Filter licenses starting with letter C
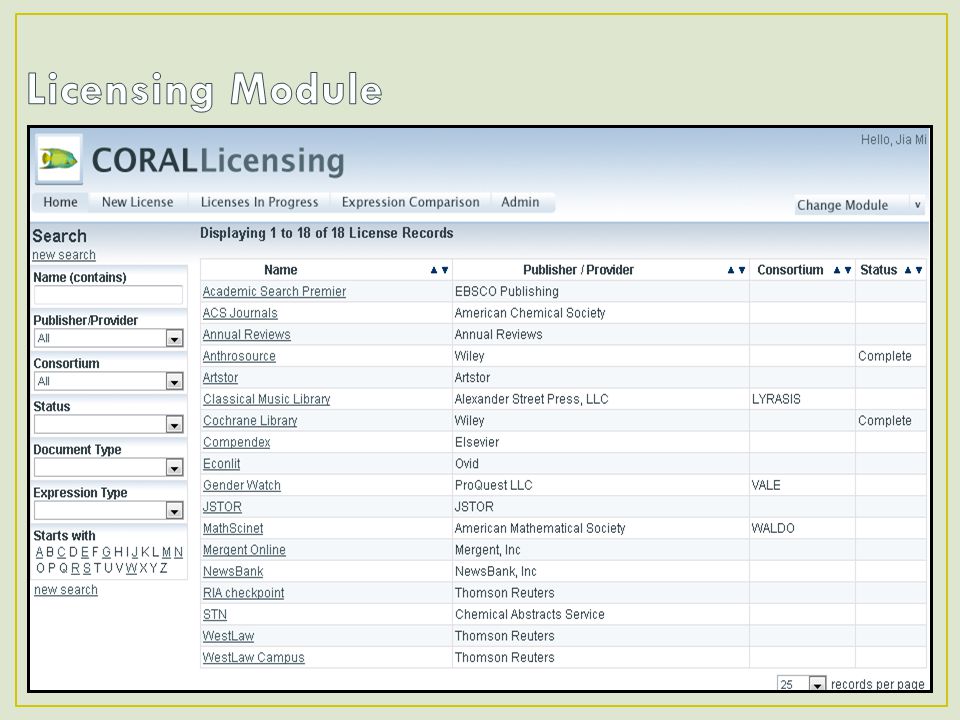 [x=61, y=552]
